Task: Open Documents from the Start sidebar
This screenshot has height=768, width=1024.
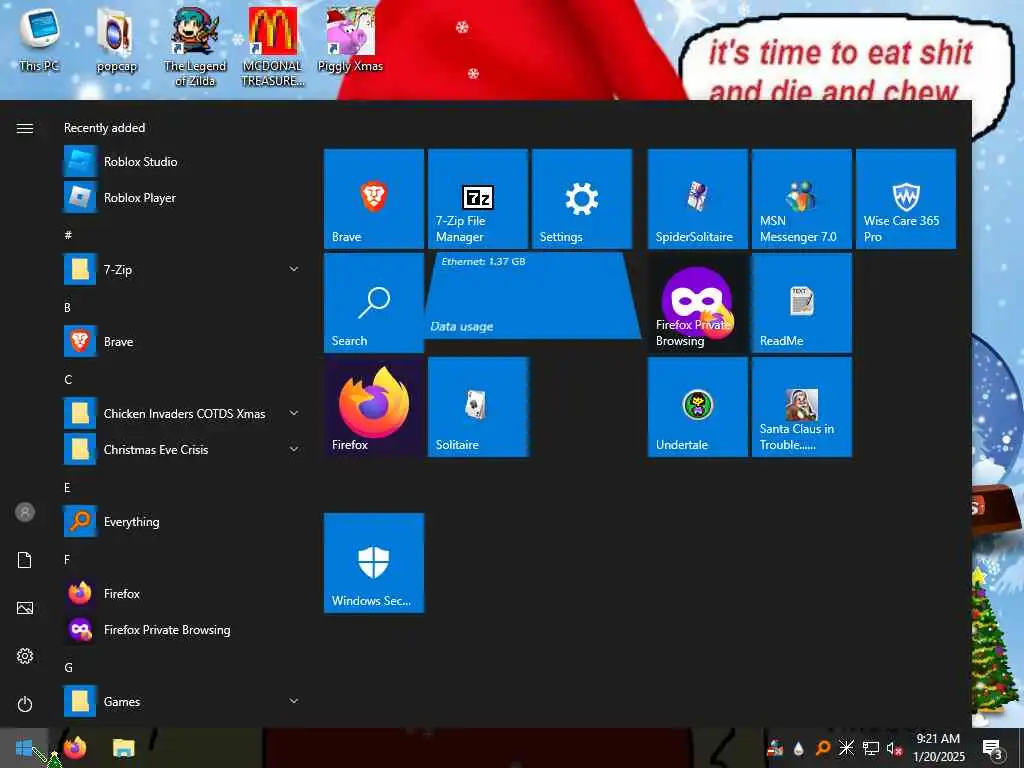Action: point(25,560)
